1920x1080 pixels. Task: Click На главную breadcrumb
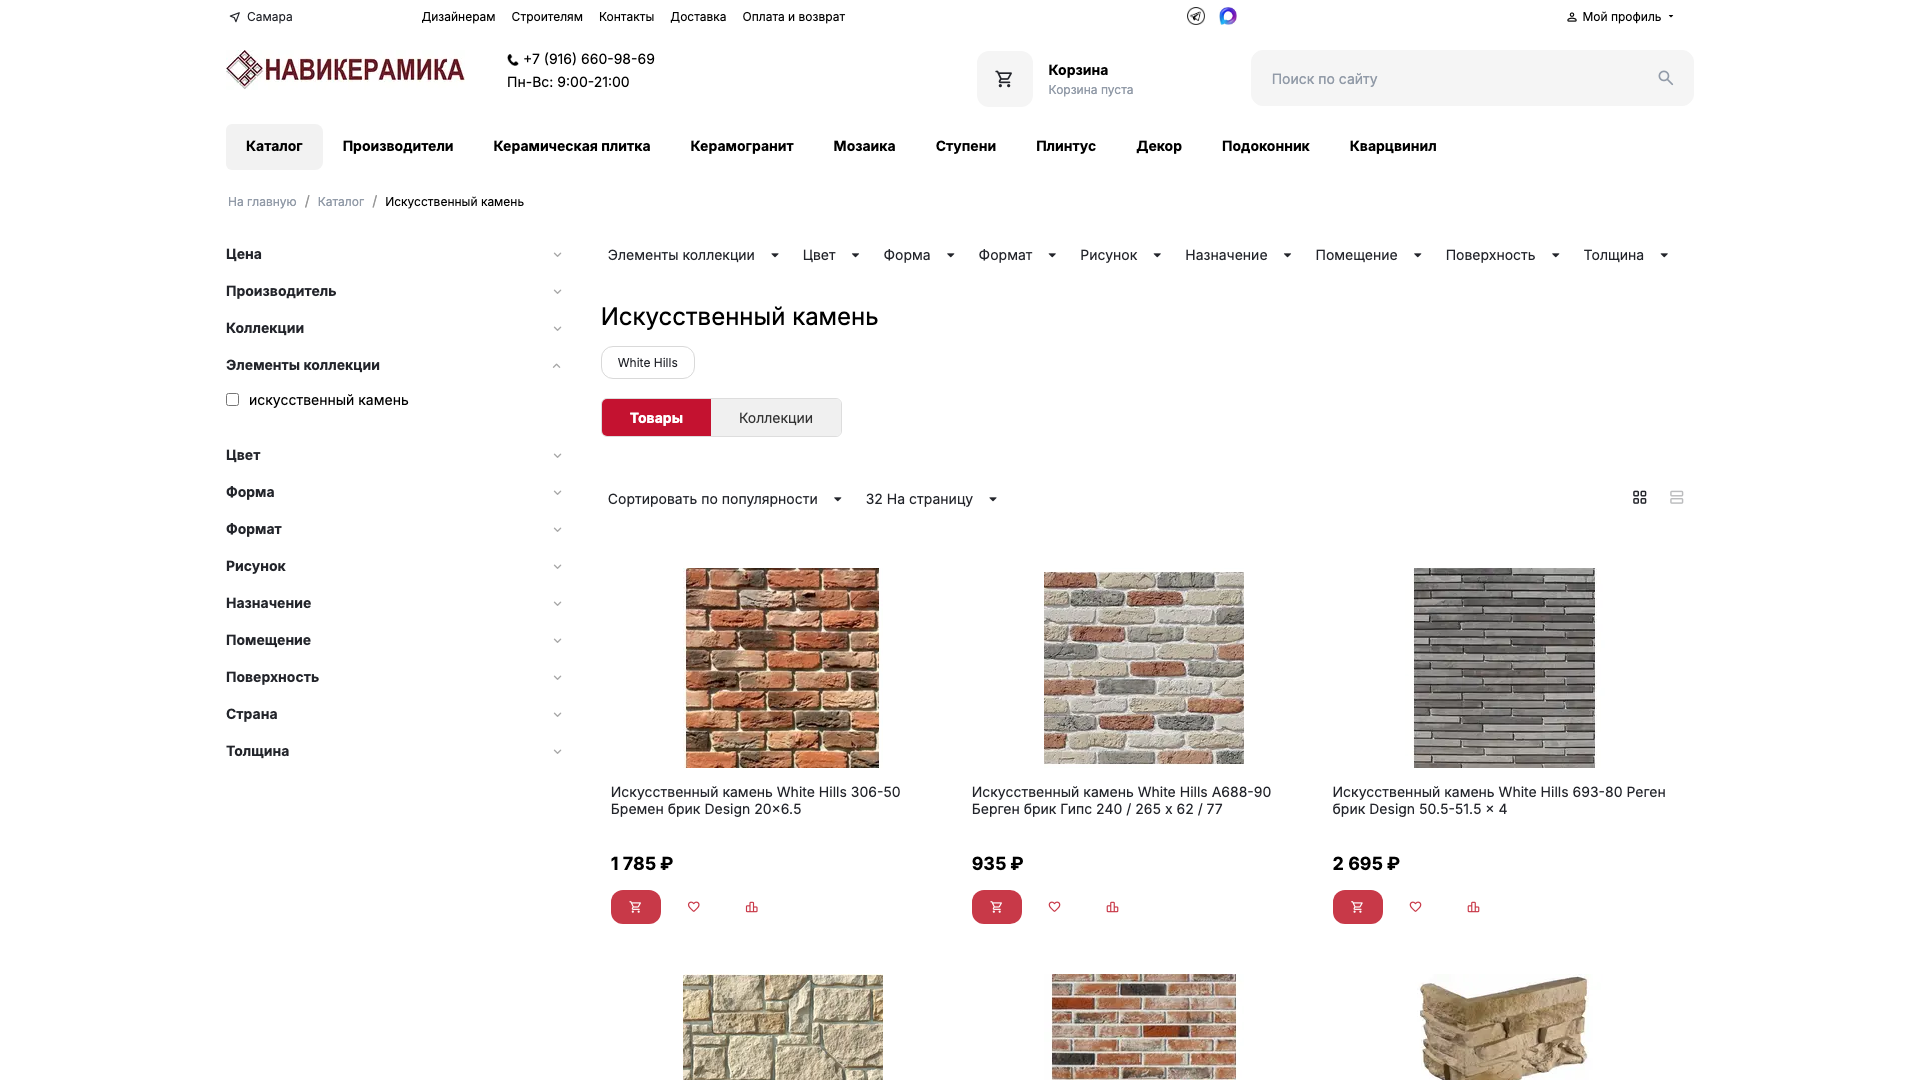pyautogui.click(x=262, y=202)
